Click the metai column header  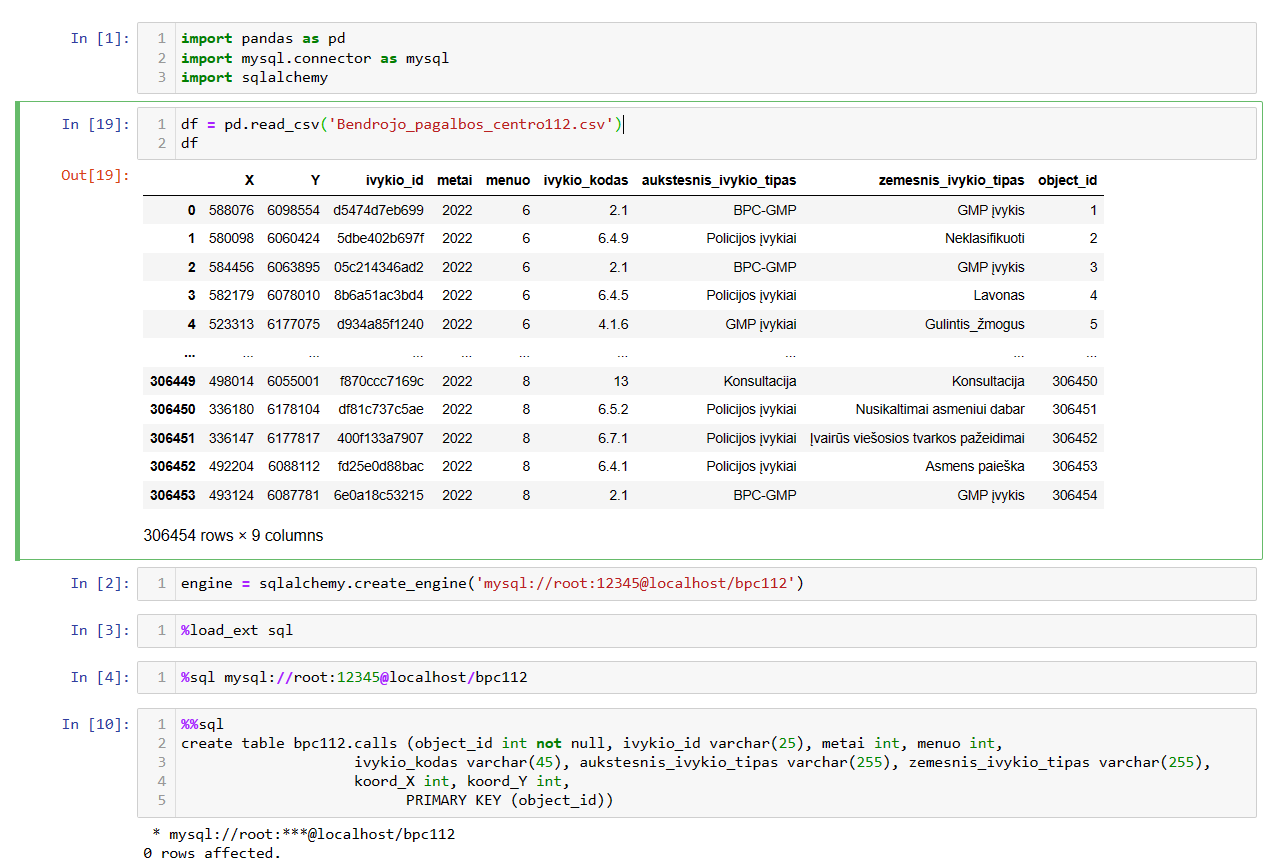pos(455,181)
